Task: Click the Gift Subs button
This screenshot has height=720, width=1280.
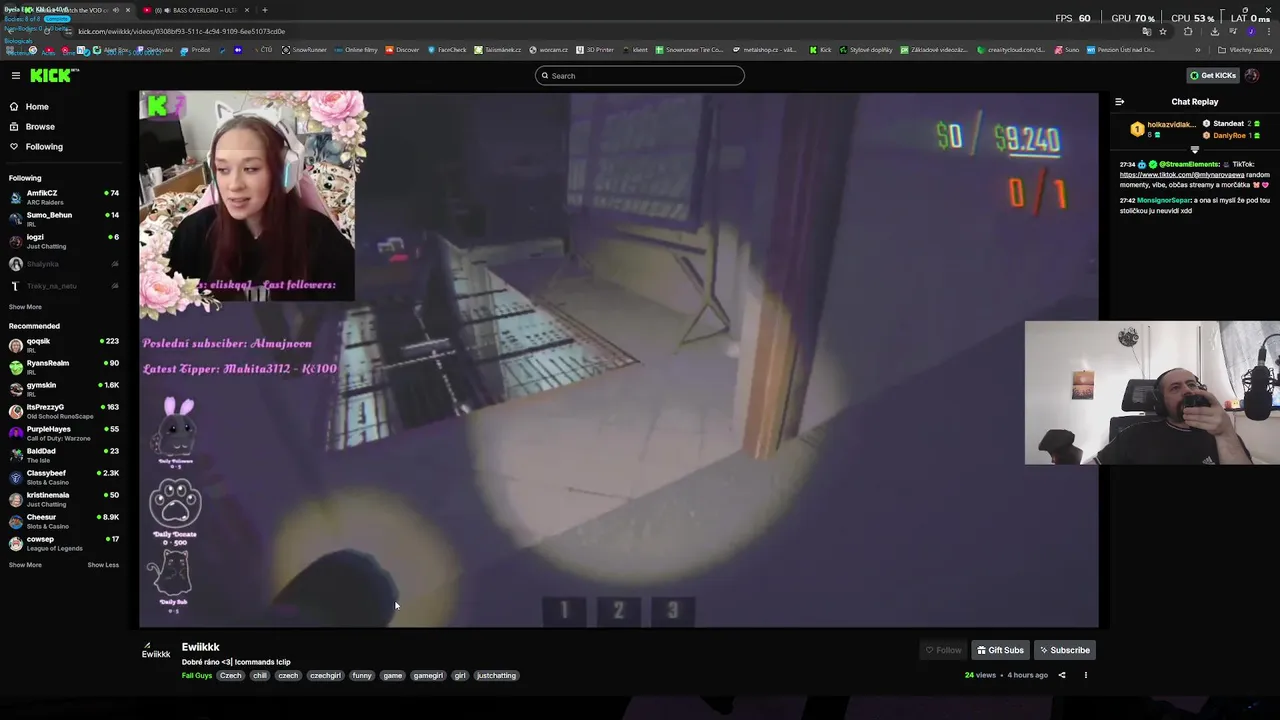Action: (1000, 650)
